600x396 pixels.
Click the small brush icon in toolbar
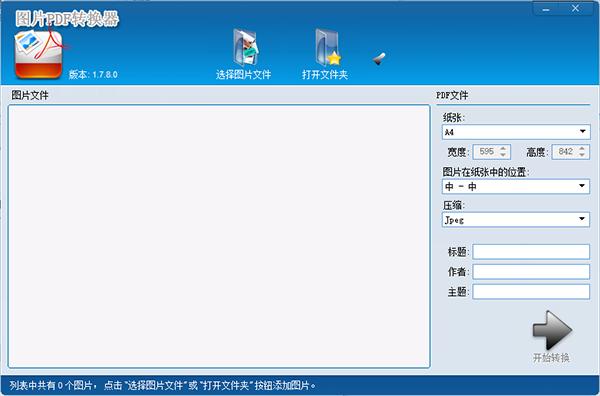[379, 59]
